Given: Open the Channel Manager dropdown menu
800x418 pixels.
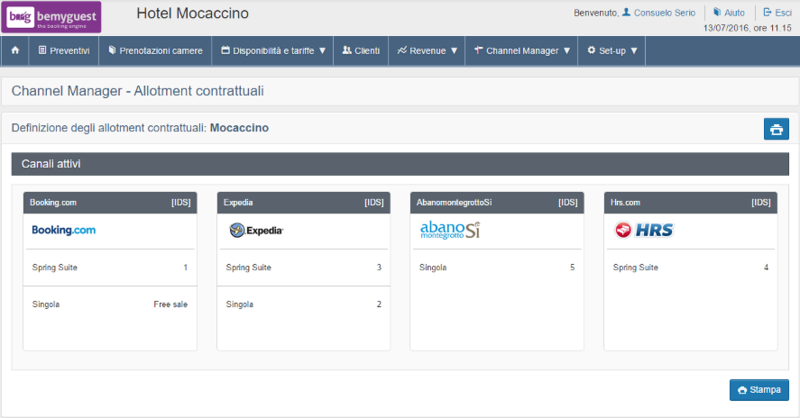Looking at the screenshot, I should (522, 50).
